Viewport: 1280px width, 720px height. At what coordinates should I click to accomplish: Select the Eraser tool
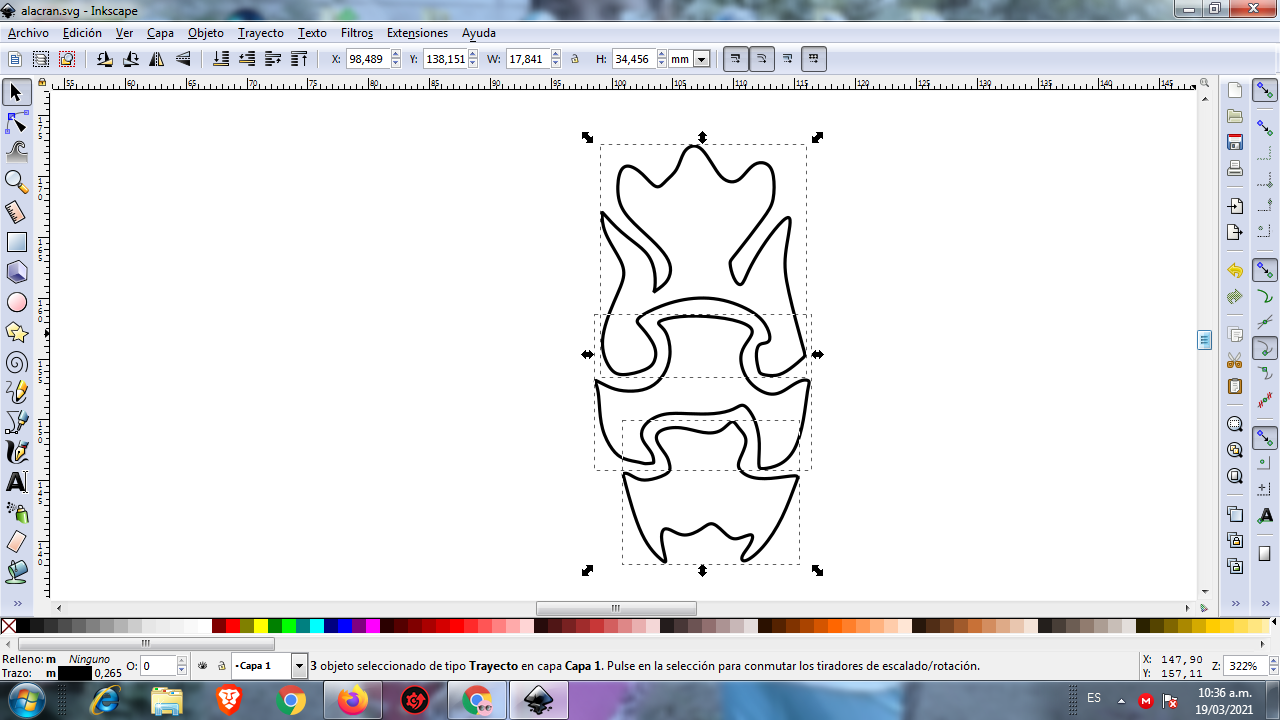(16, 542)
